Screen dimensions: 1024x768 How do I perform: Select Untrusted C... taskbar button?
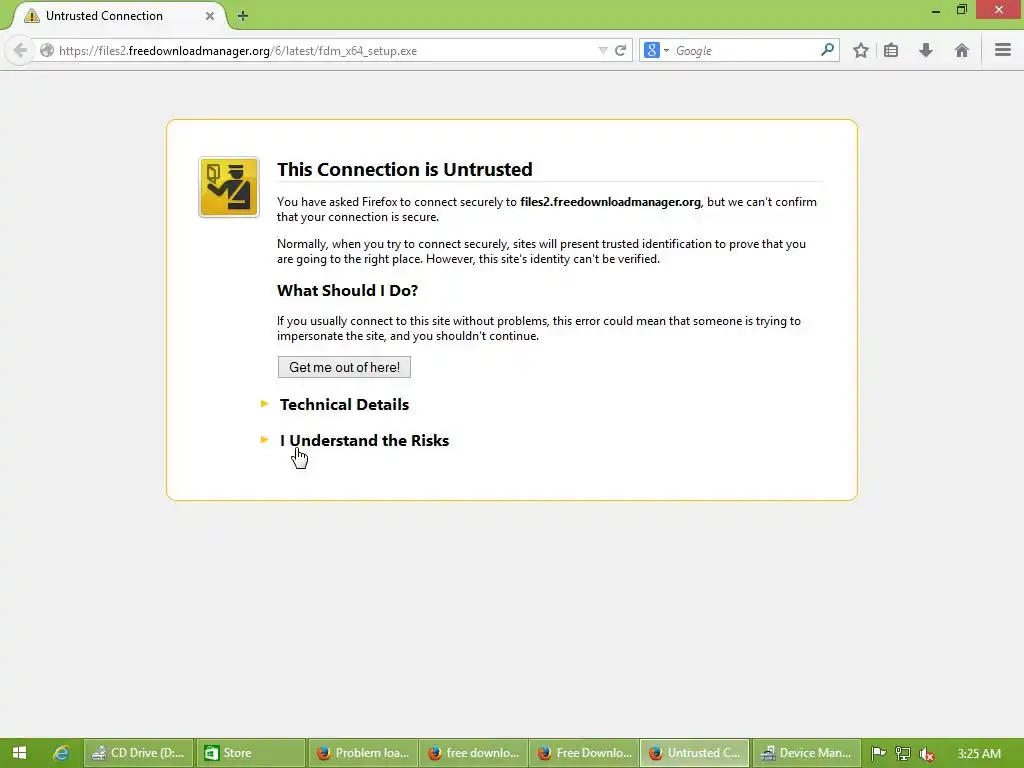tap(694, 753)
